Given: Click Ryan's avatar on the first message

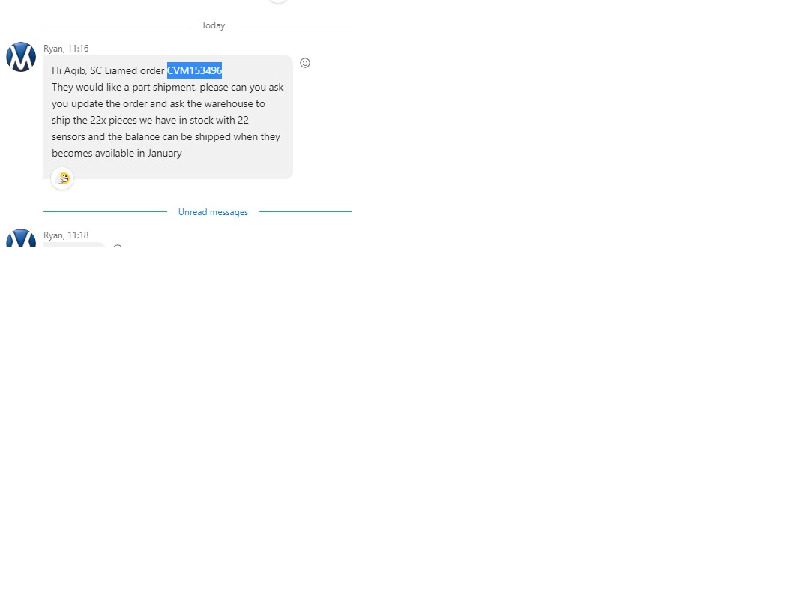Looking at the screenshot, I should (x=21, y=57).
